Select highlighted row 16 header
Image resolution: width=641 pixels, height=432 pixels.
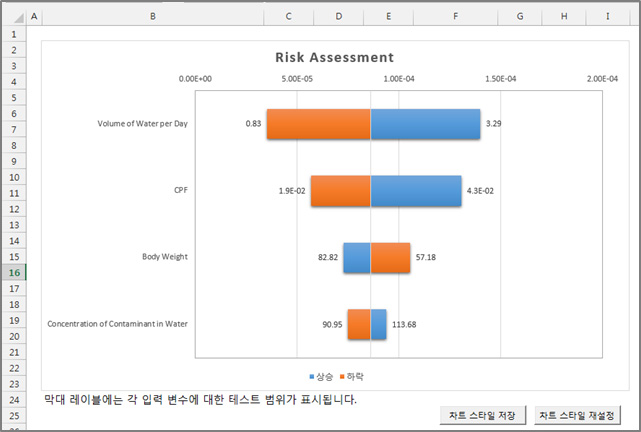coord(14,273)
